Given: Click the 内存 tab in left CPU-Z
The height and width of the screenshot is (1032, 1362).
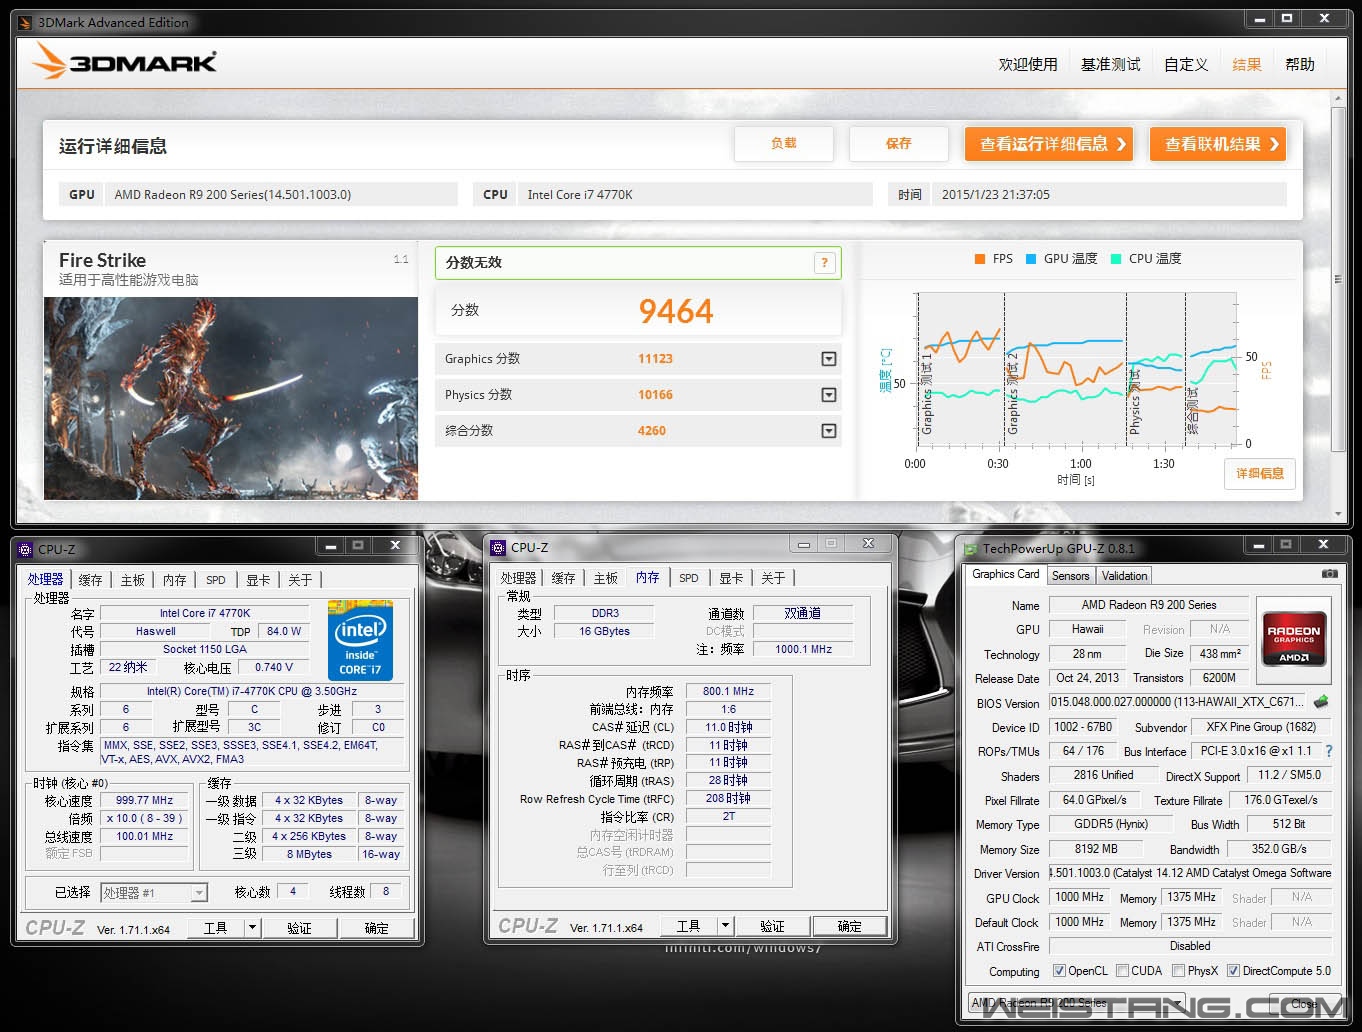Looking at the screenshot, I should click(x=175, y=580).
